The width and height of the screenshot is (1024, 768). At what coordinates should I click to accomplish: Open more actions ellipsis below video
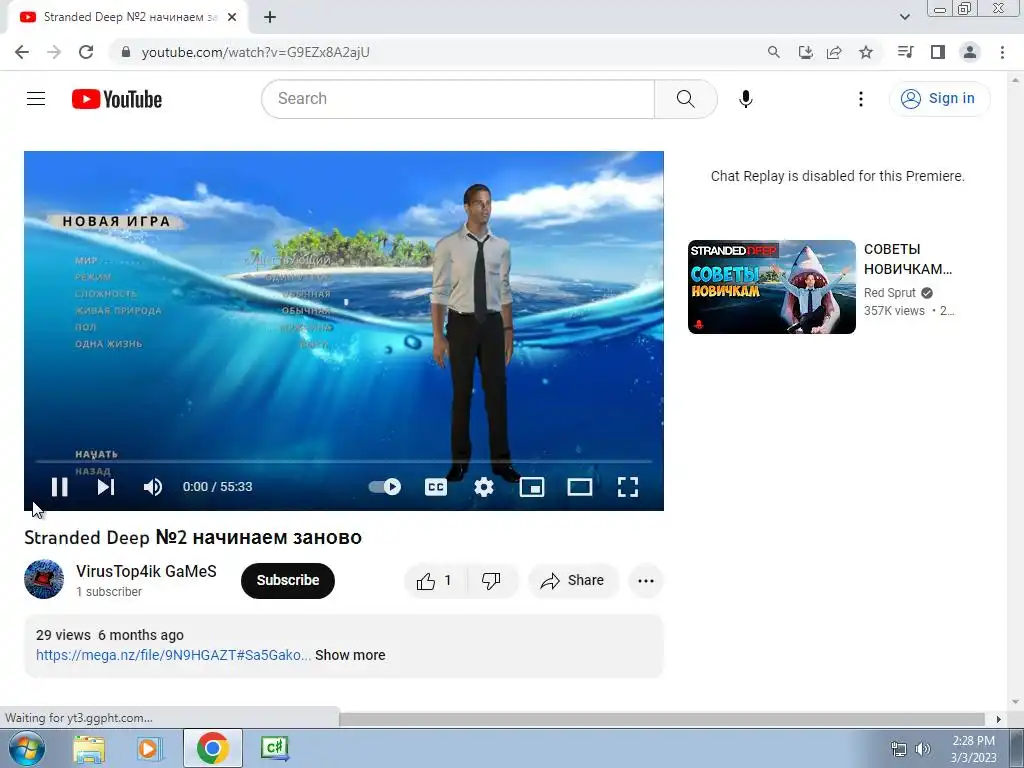point(646,581)
